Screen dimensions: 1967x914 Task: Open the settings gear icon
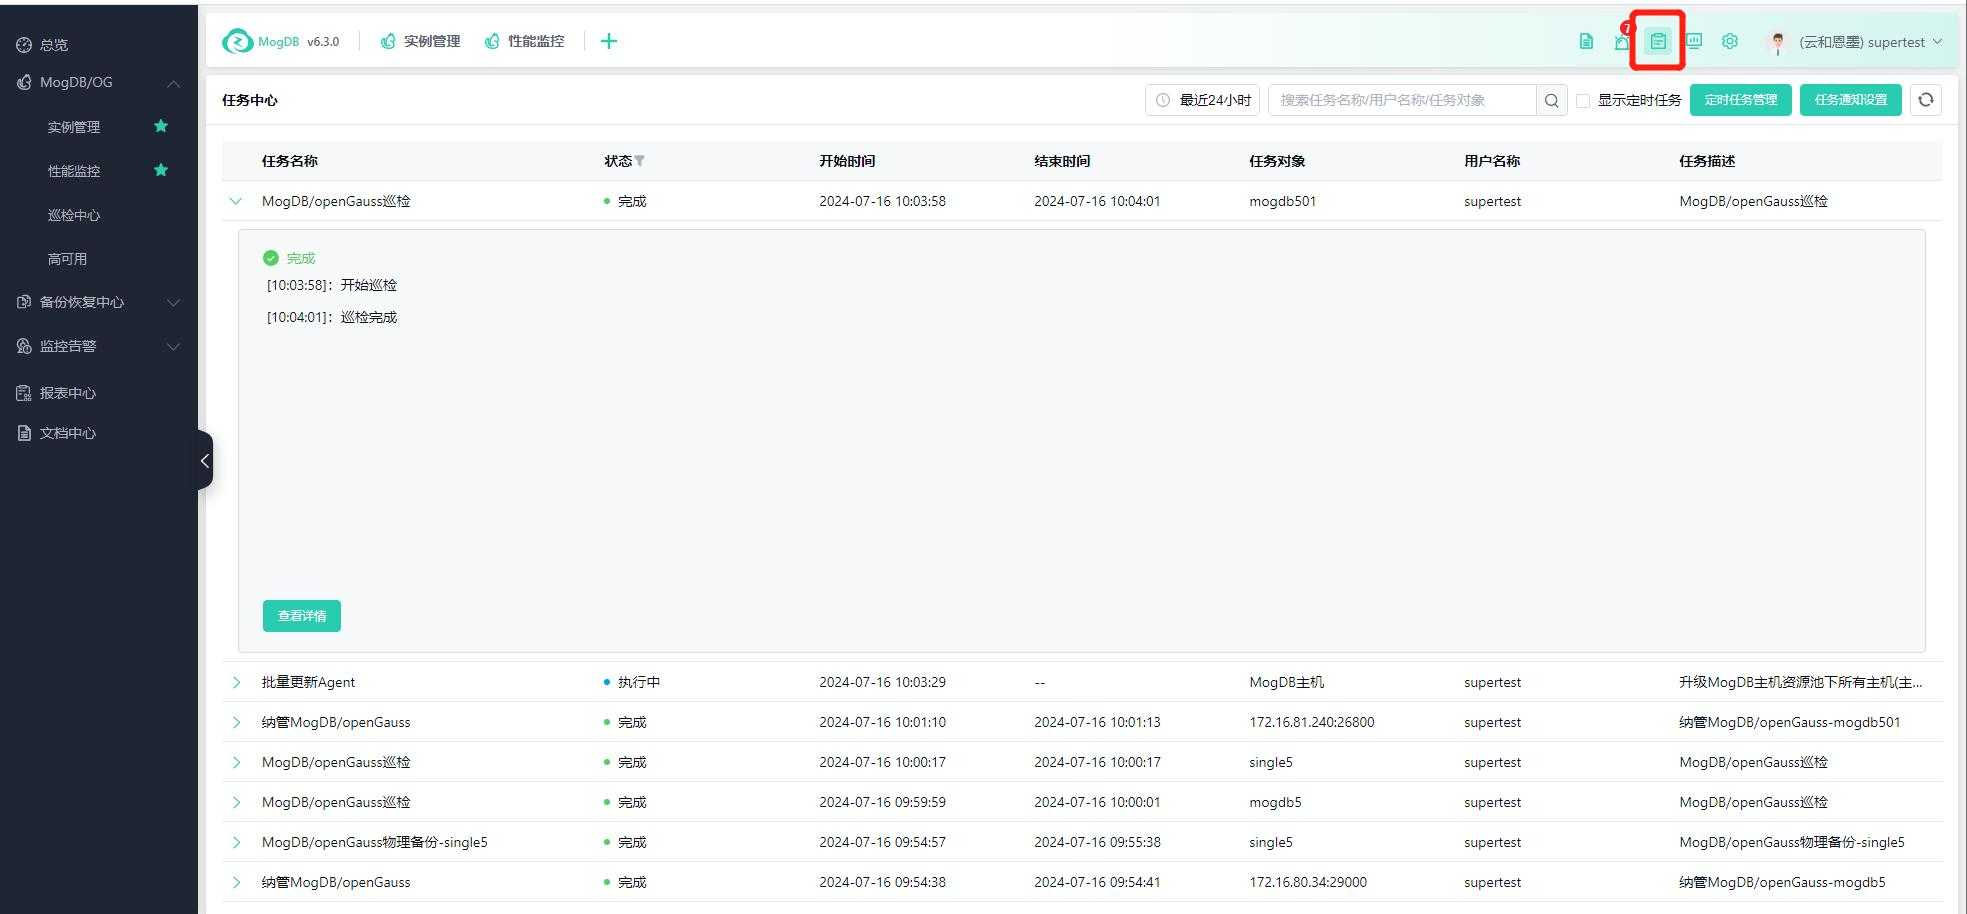point(1730,41)
